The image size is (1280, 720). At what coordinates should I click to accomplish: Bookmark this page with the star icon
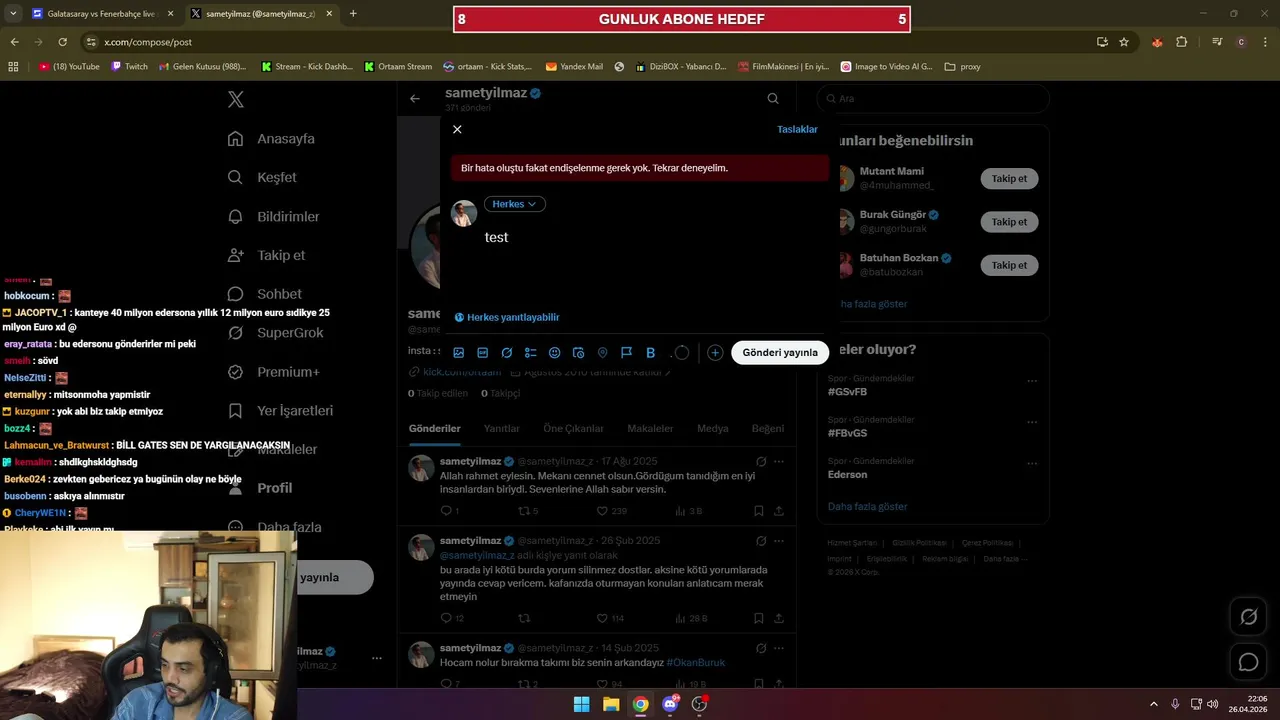tap(1124, 42)
